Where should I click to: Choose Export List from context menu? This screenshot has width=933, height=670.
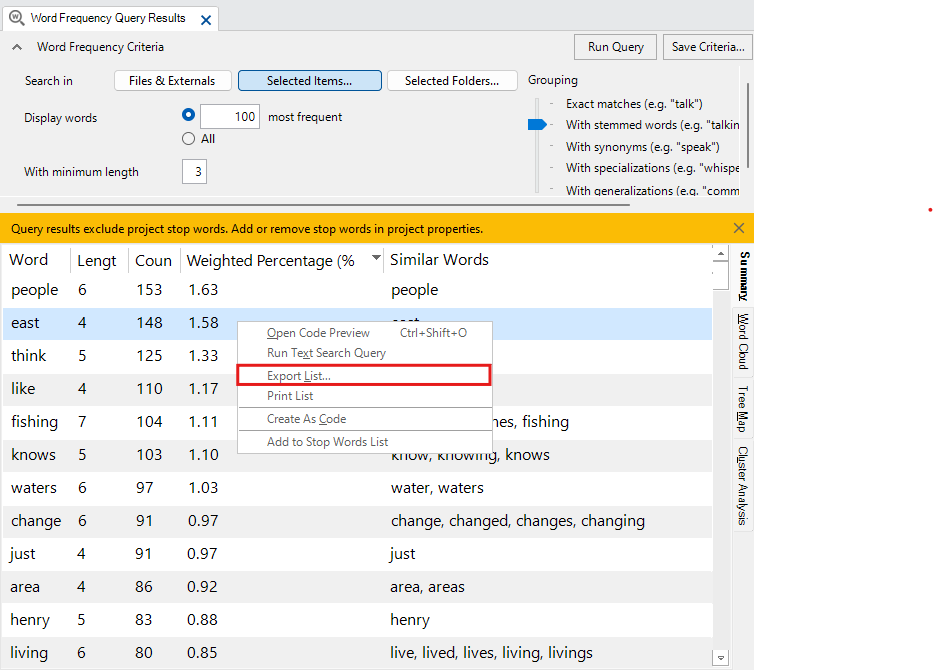click(x=364, y=375)
